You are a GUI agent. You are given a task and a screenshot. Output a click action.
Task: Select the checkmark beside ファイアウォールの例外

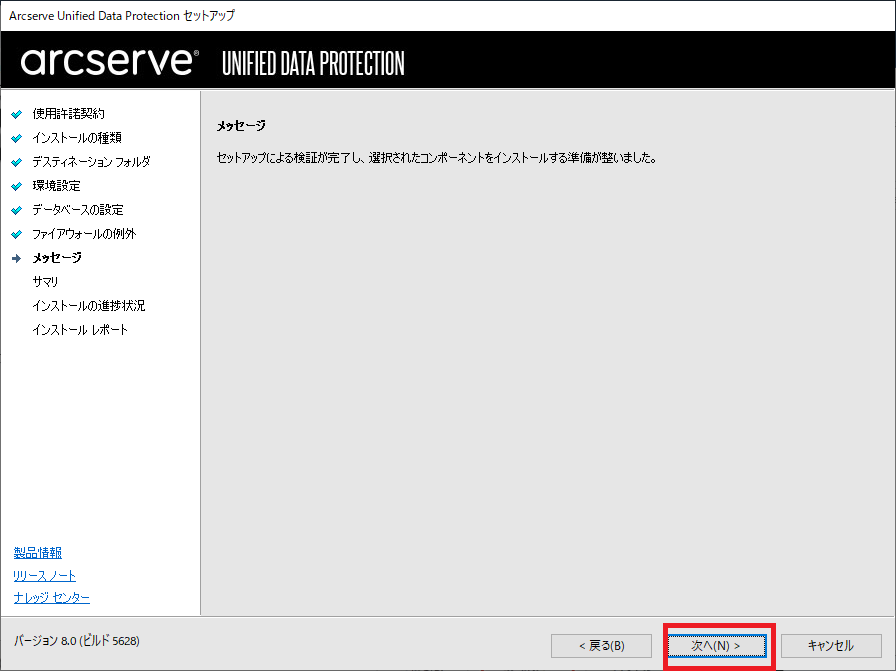coord(17,234)
